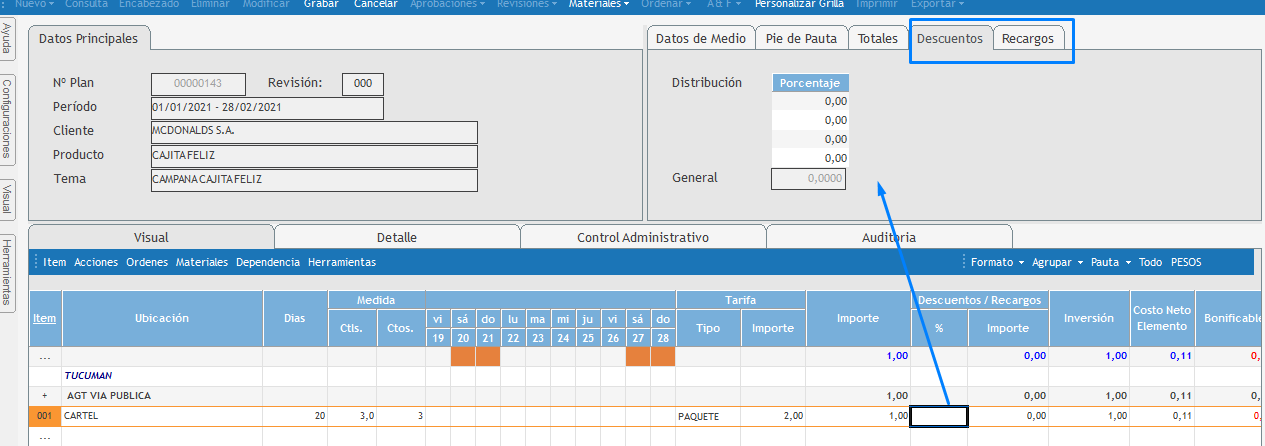Click Grabar in the top menu
1265x446 pixels.
click(321, 4)
